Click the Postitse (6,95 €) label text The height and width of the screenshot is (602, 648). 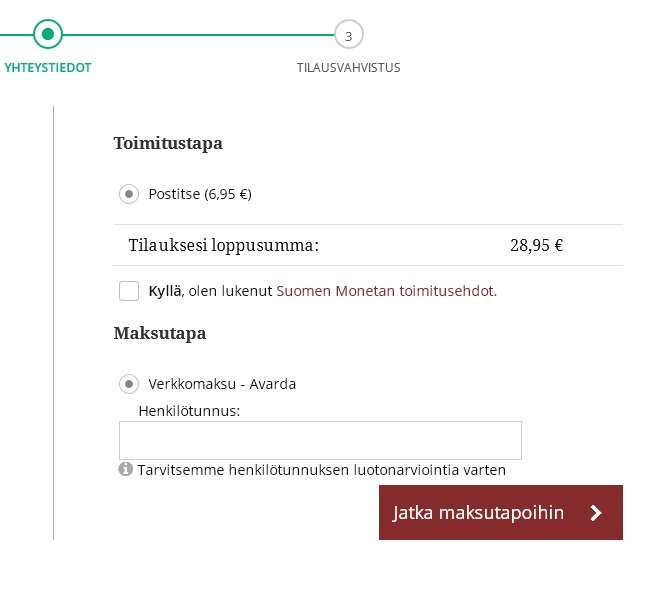[200, 194]
